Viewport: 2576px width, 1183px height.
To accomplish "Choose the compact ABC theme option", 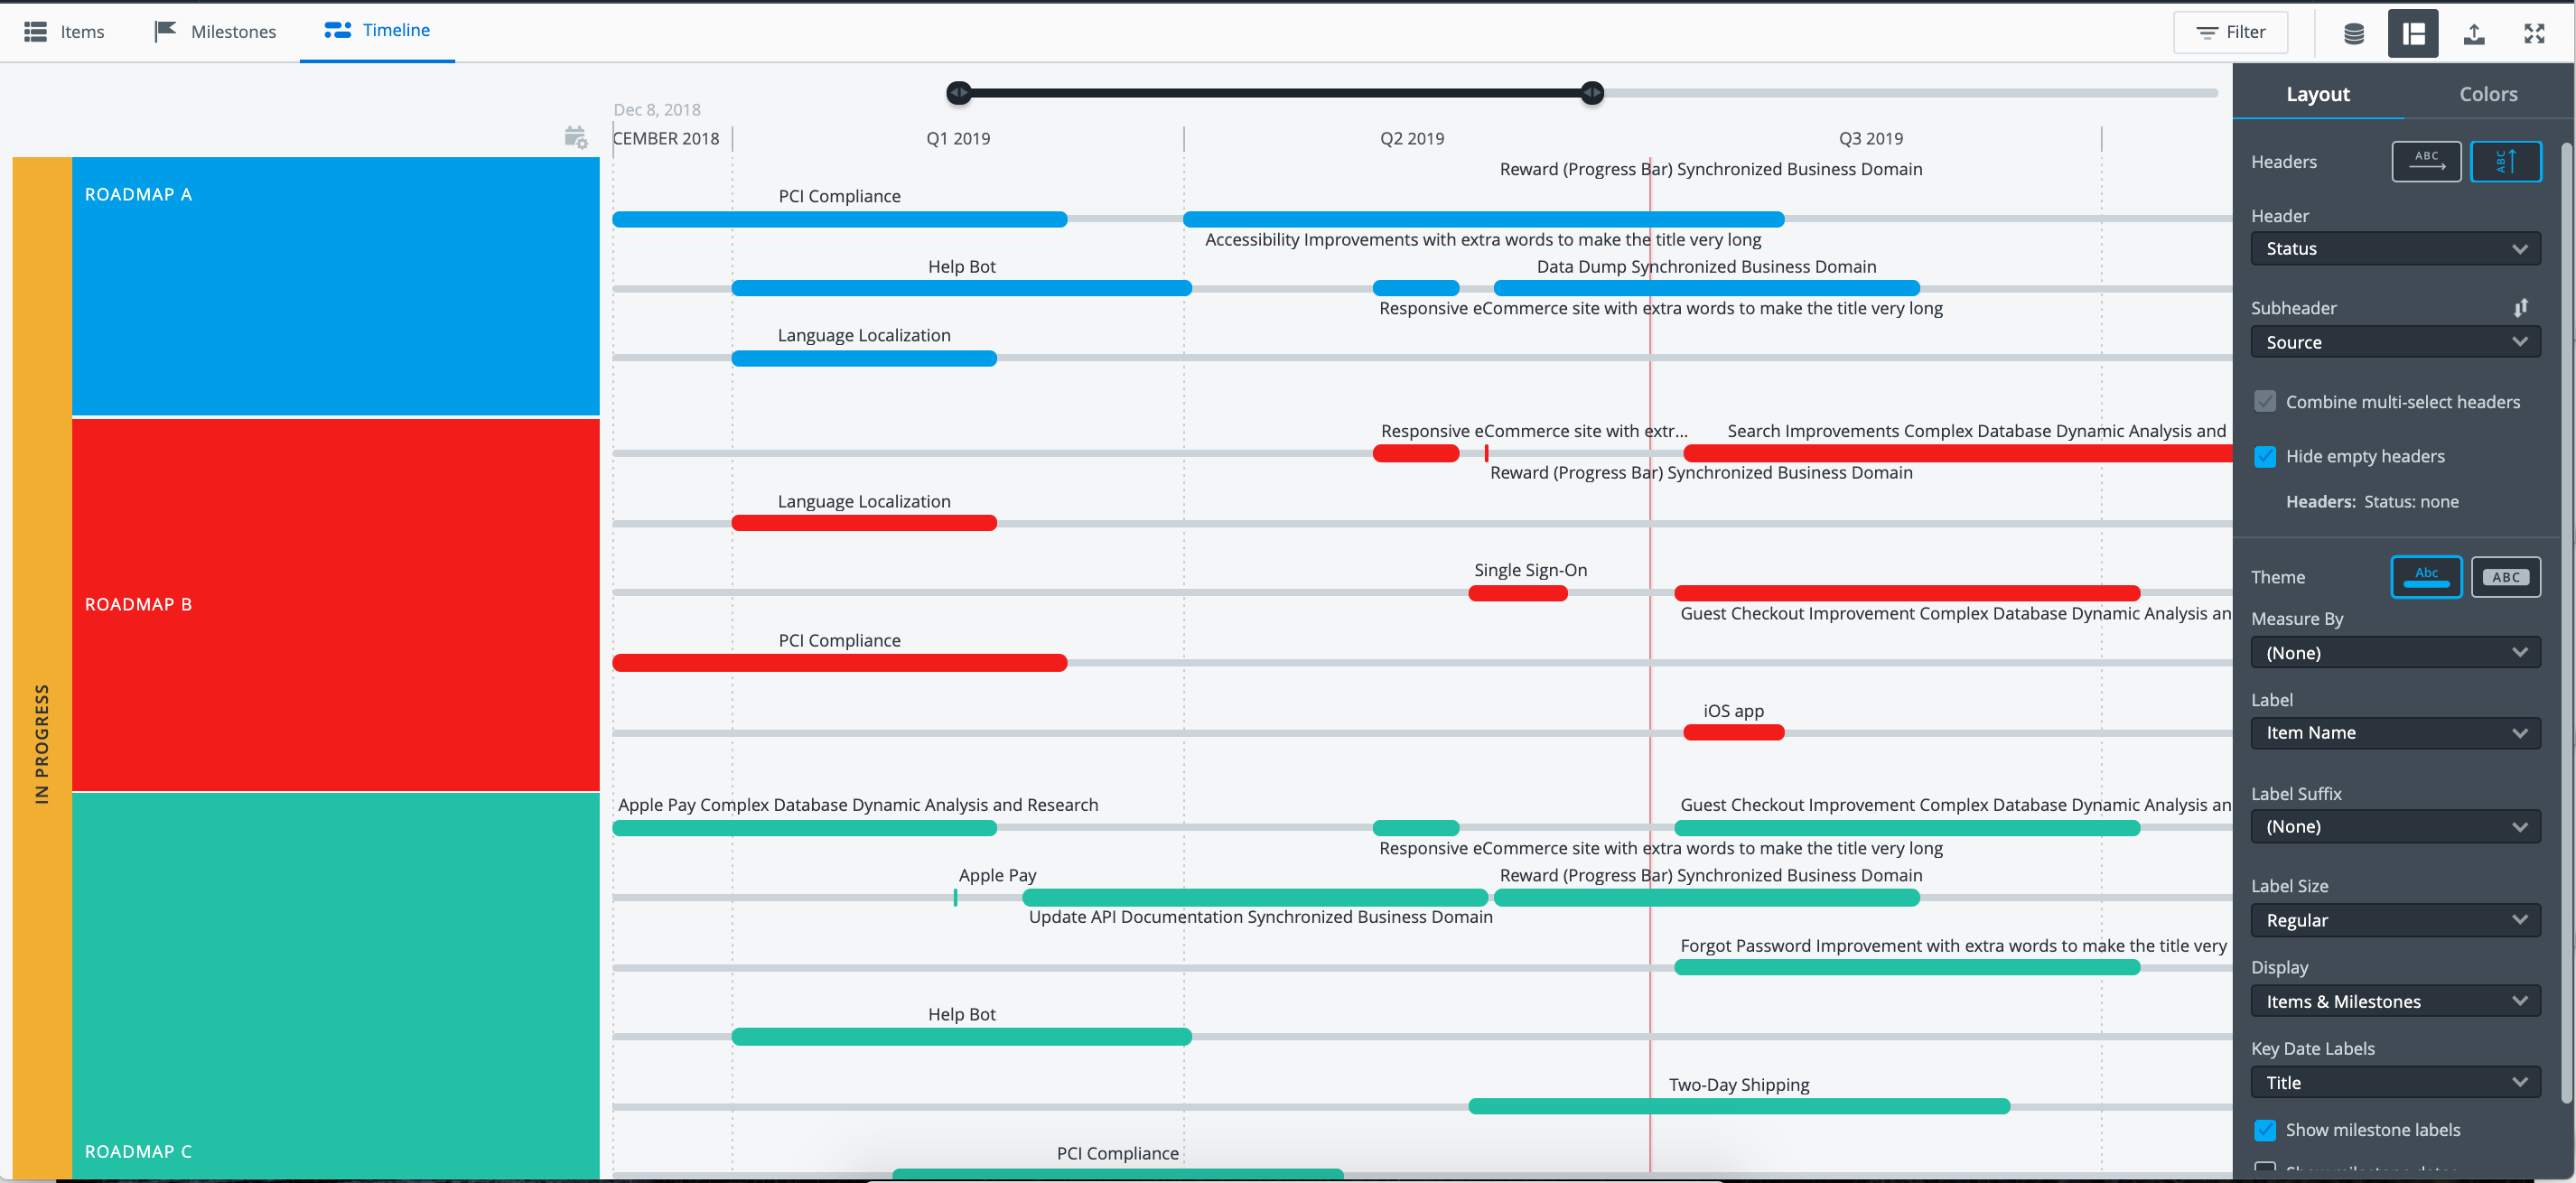I will pos(2505,577).
